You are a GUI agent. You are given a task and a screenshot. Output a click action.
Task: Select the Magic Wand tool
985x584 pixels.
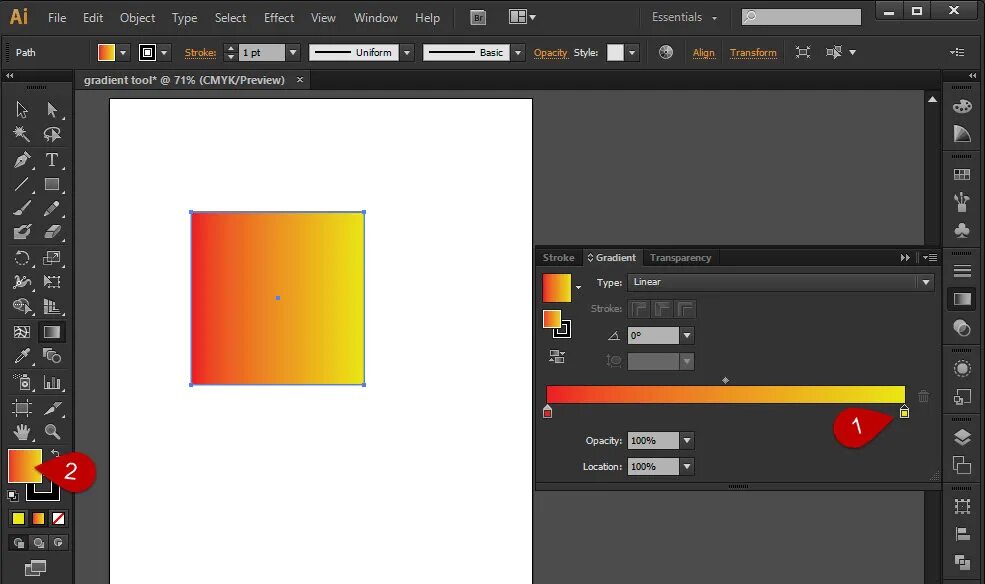22,134
